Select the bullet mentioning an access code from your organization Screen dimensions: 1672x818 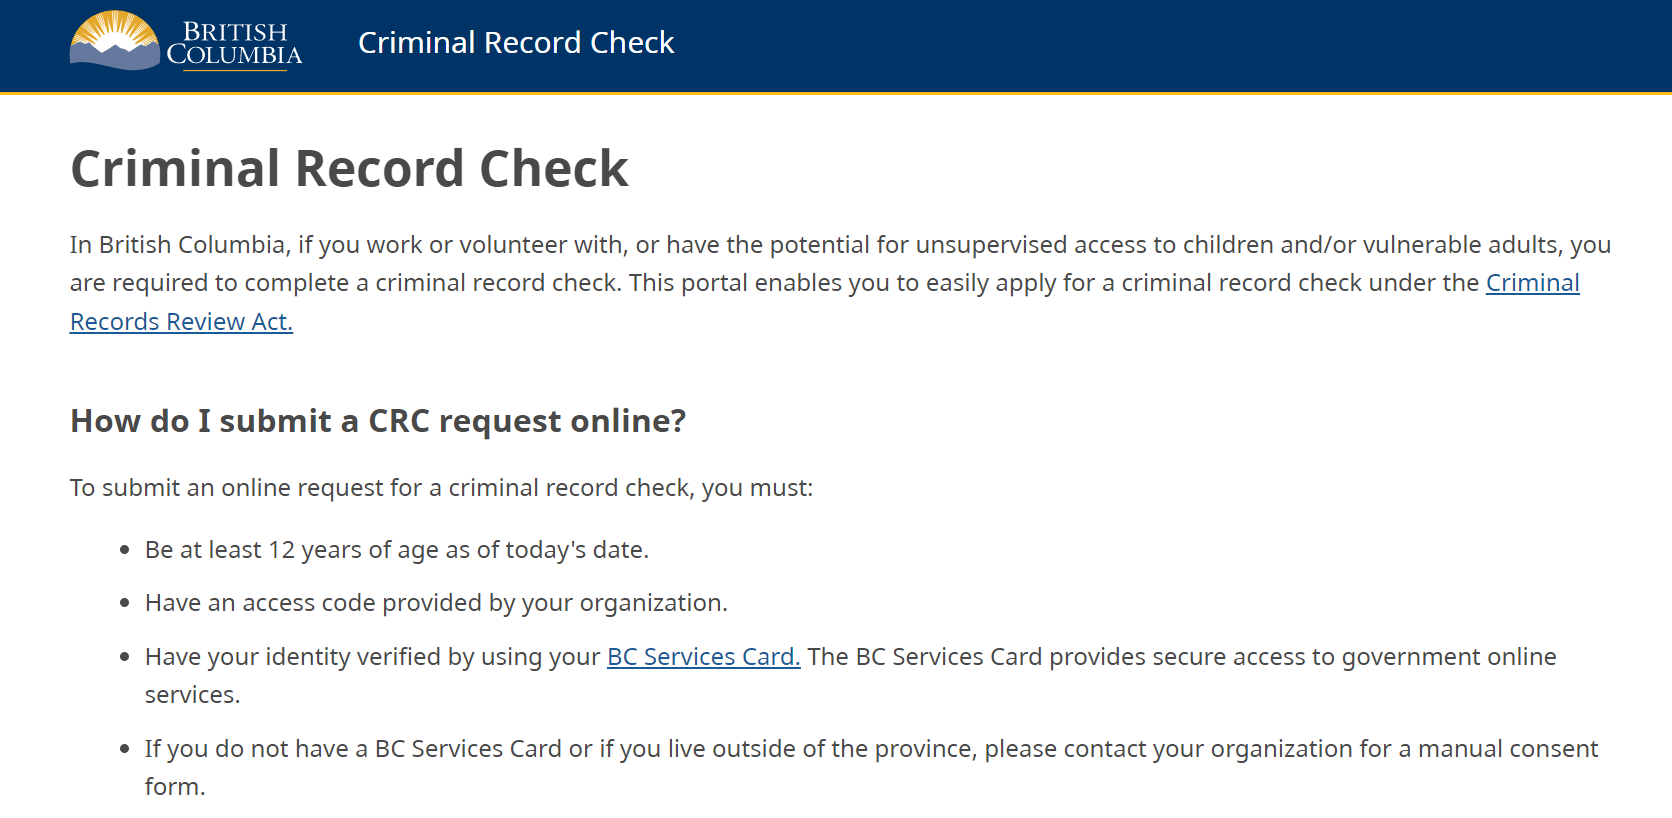coord(437,602)
